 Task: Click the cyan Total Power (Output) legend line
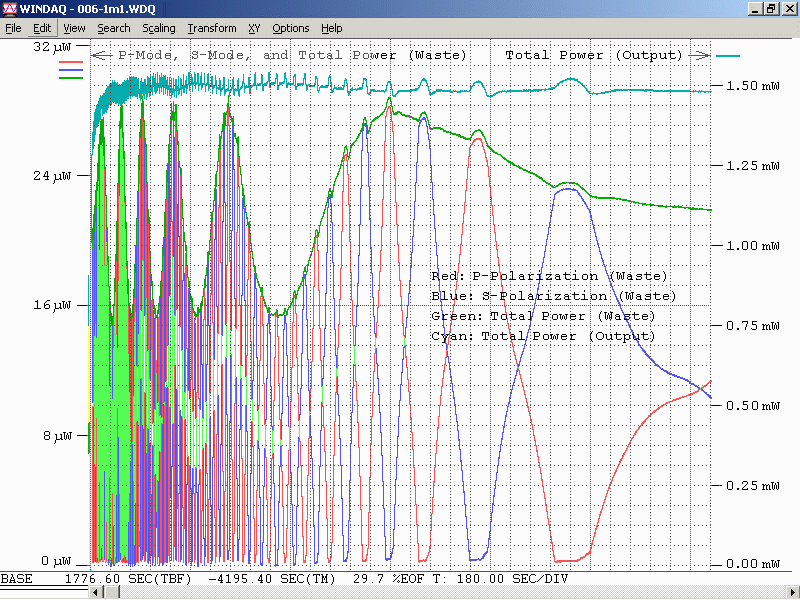pos(727,56)
